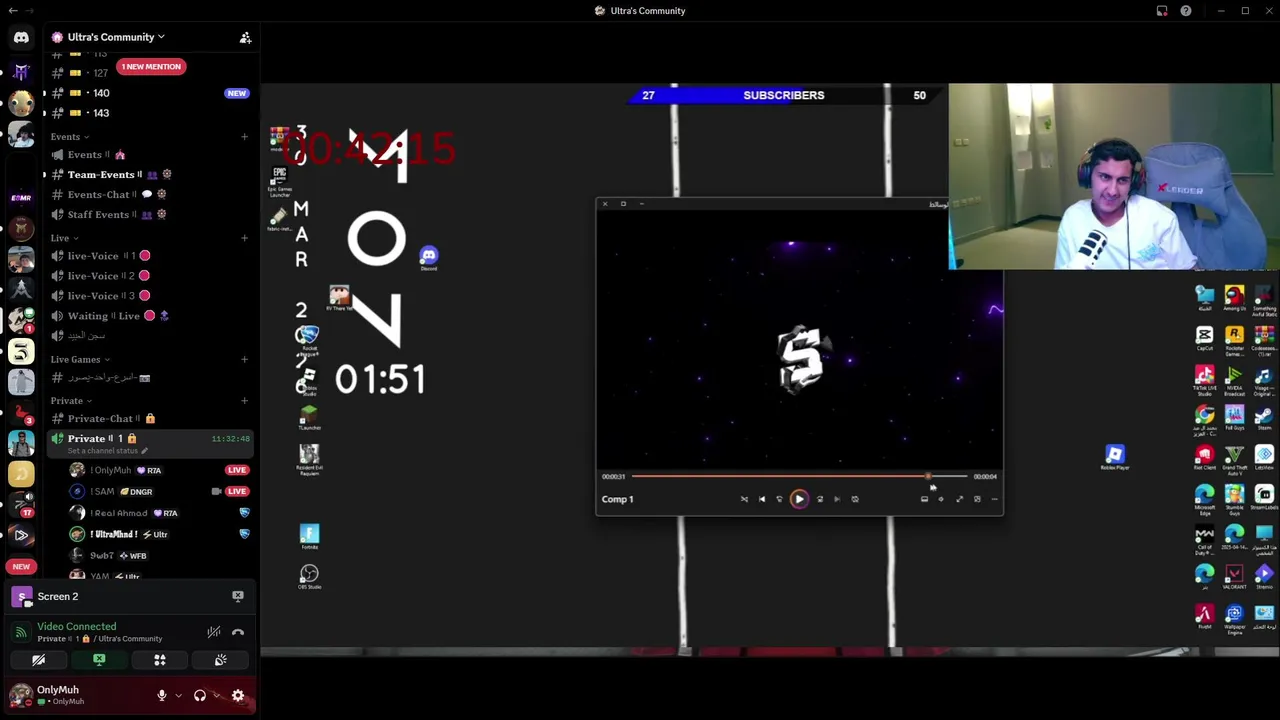Open Discord home direct messages
Screen dimensions: 1280x720
click(x=21, y=38)
